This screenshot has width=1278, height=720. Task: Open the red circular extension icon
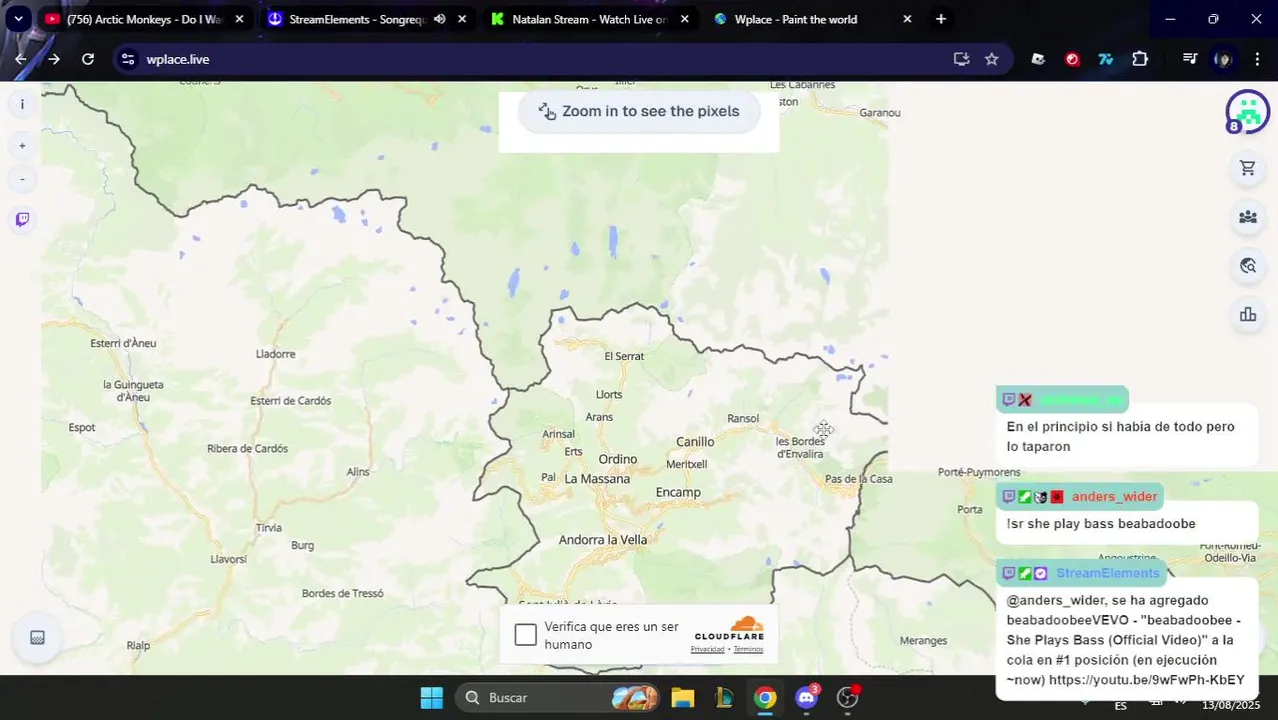[1072, 59]
